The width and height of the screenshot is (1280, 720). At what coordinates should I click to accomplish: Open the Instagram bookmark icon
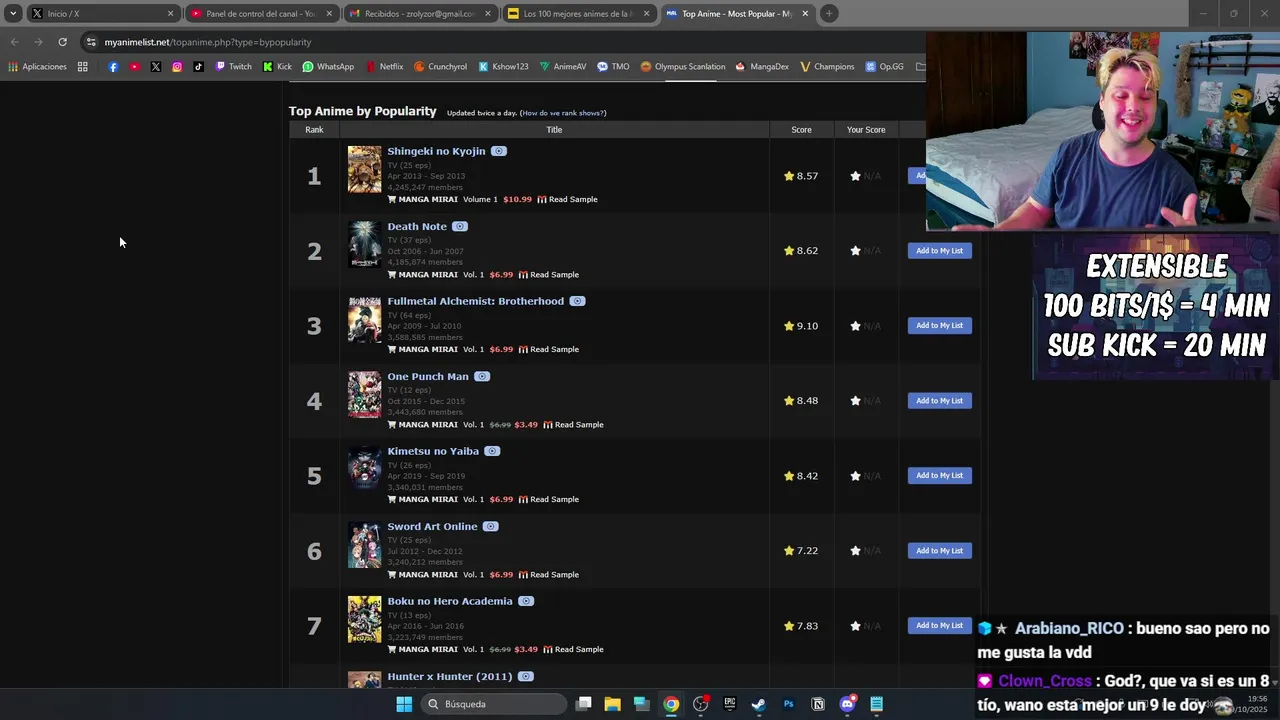coord(177,67)
